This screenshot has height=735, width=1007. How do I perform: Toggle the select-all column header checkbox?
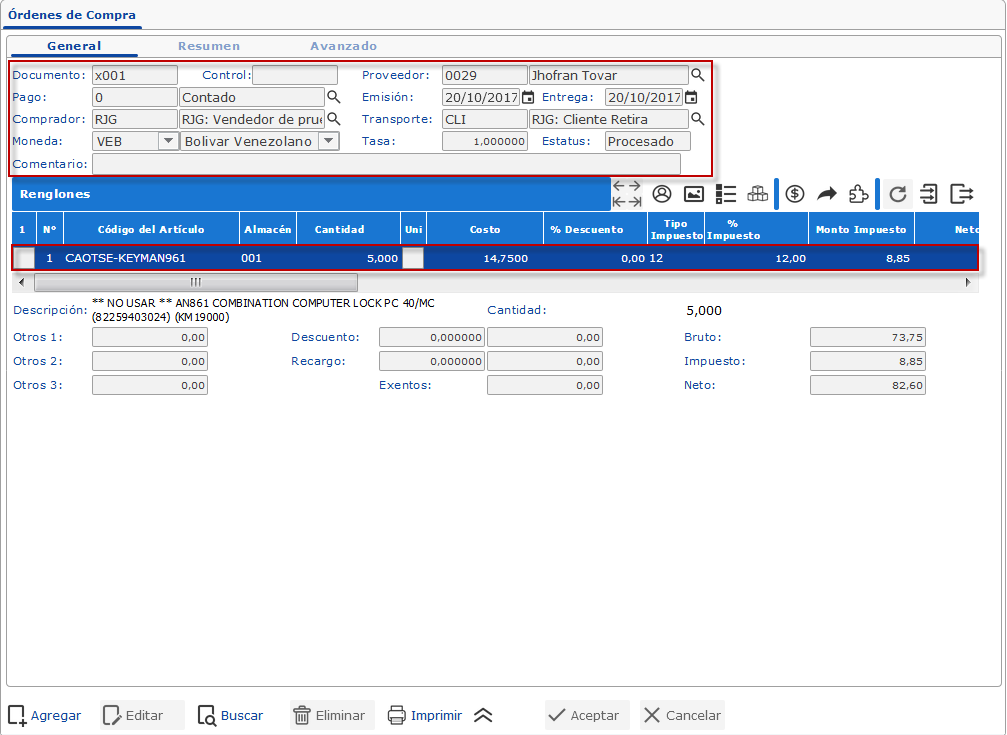[x=23, y=229]
